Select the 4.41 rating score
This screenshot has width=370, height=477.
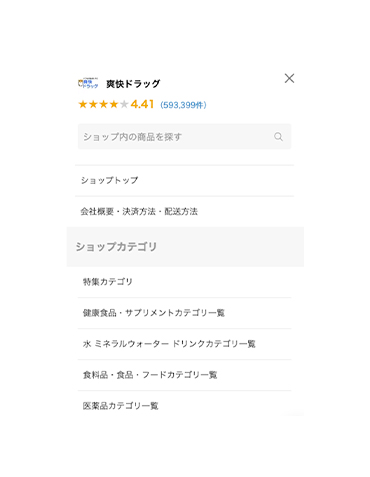tap(142, 104)
